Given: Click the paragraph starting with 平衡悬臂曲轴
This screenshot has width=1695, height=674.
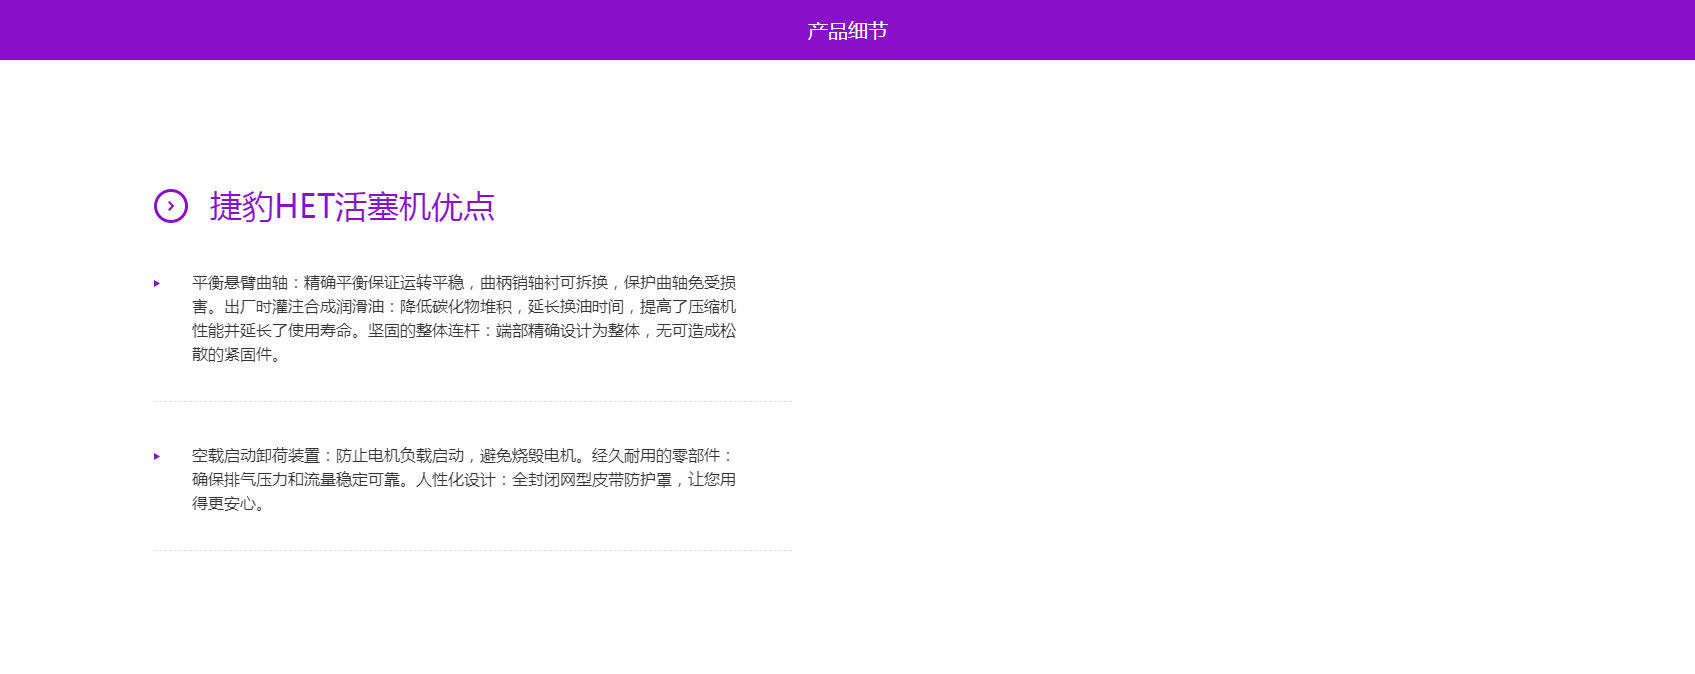Looking at the screenshot, I should (x=464, y=319).
